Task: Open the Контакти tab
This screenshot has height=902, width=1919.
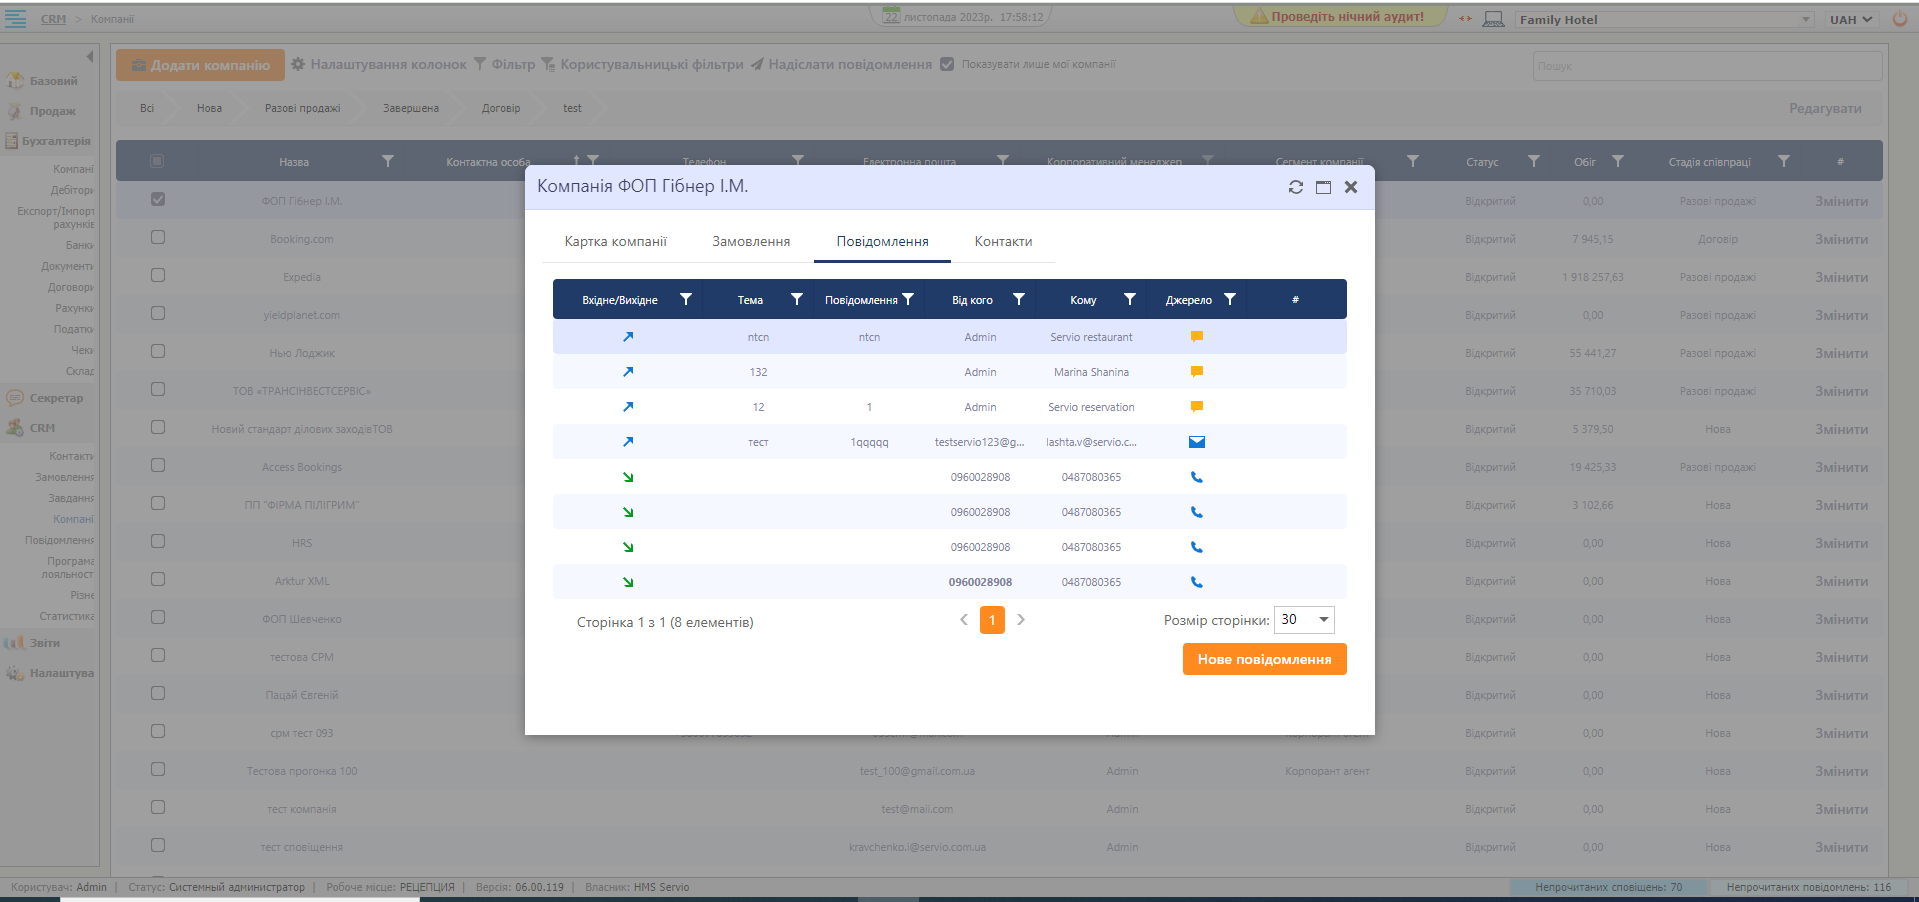Action: click(1003, 242)
